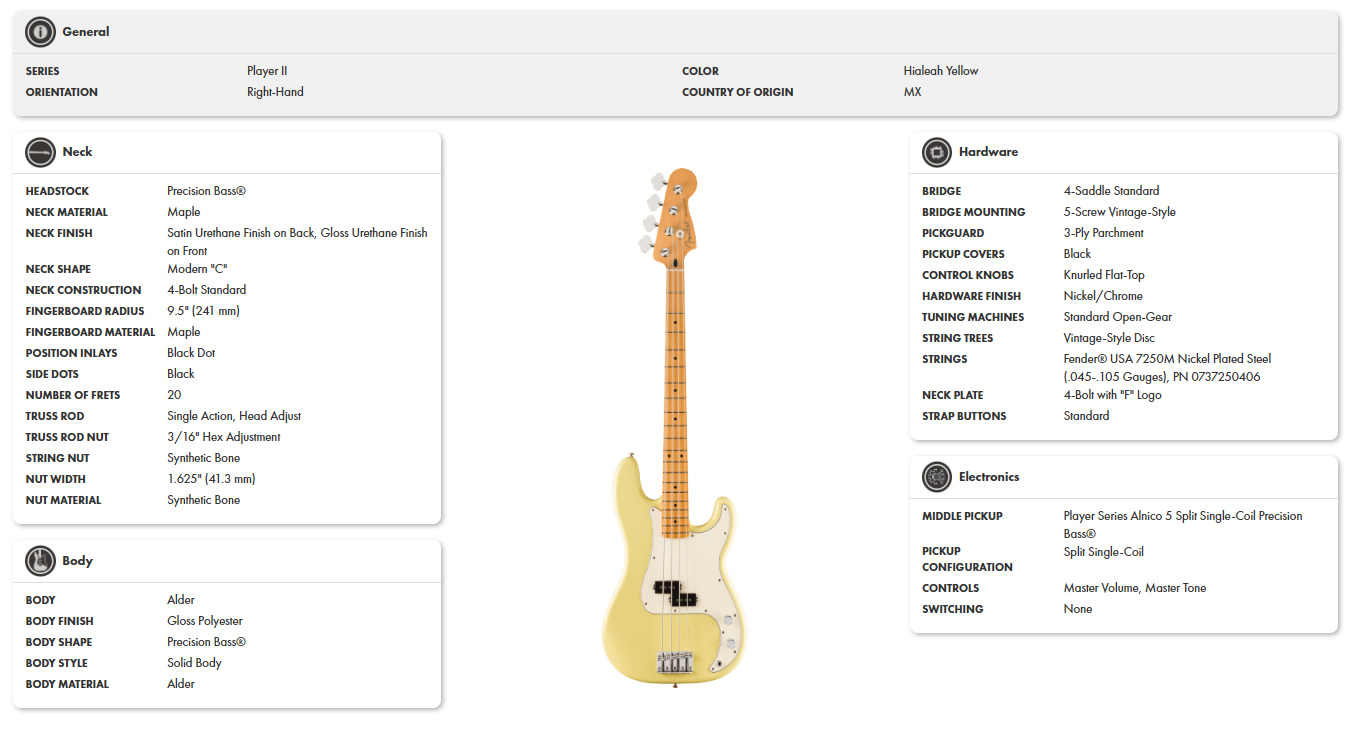
Task: Click the "Hialeah Yellow" color value
Action: 941,71
